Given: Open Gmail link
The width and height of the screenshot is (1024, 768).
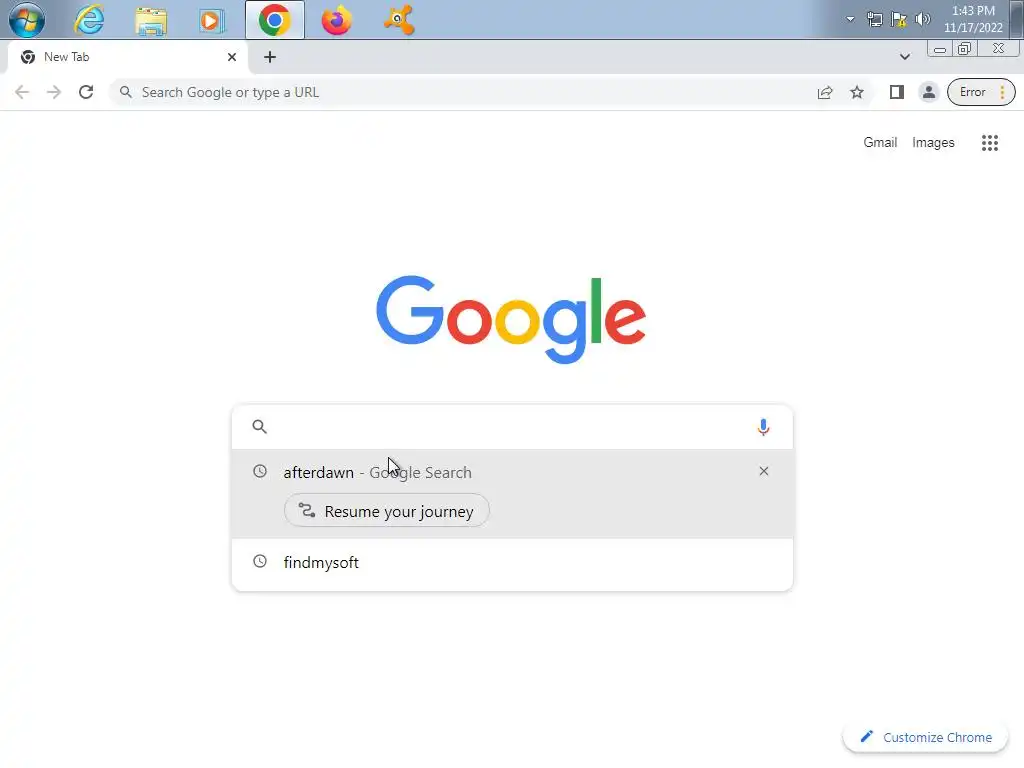Looking at the screenshot, I should click(880, 142).
